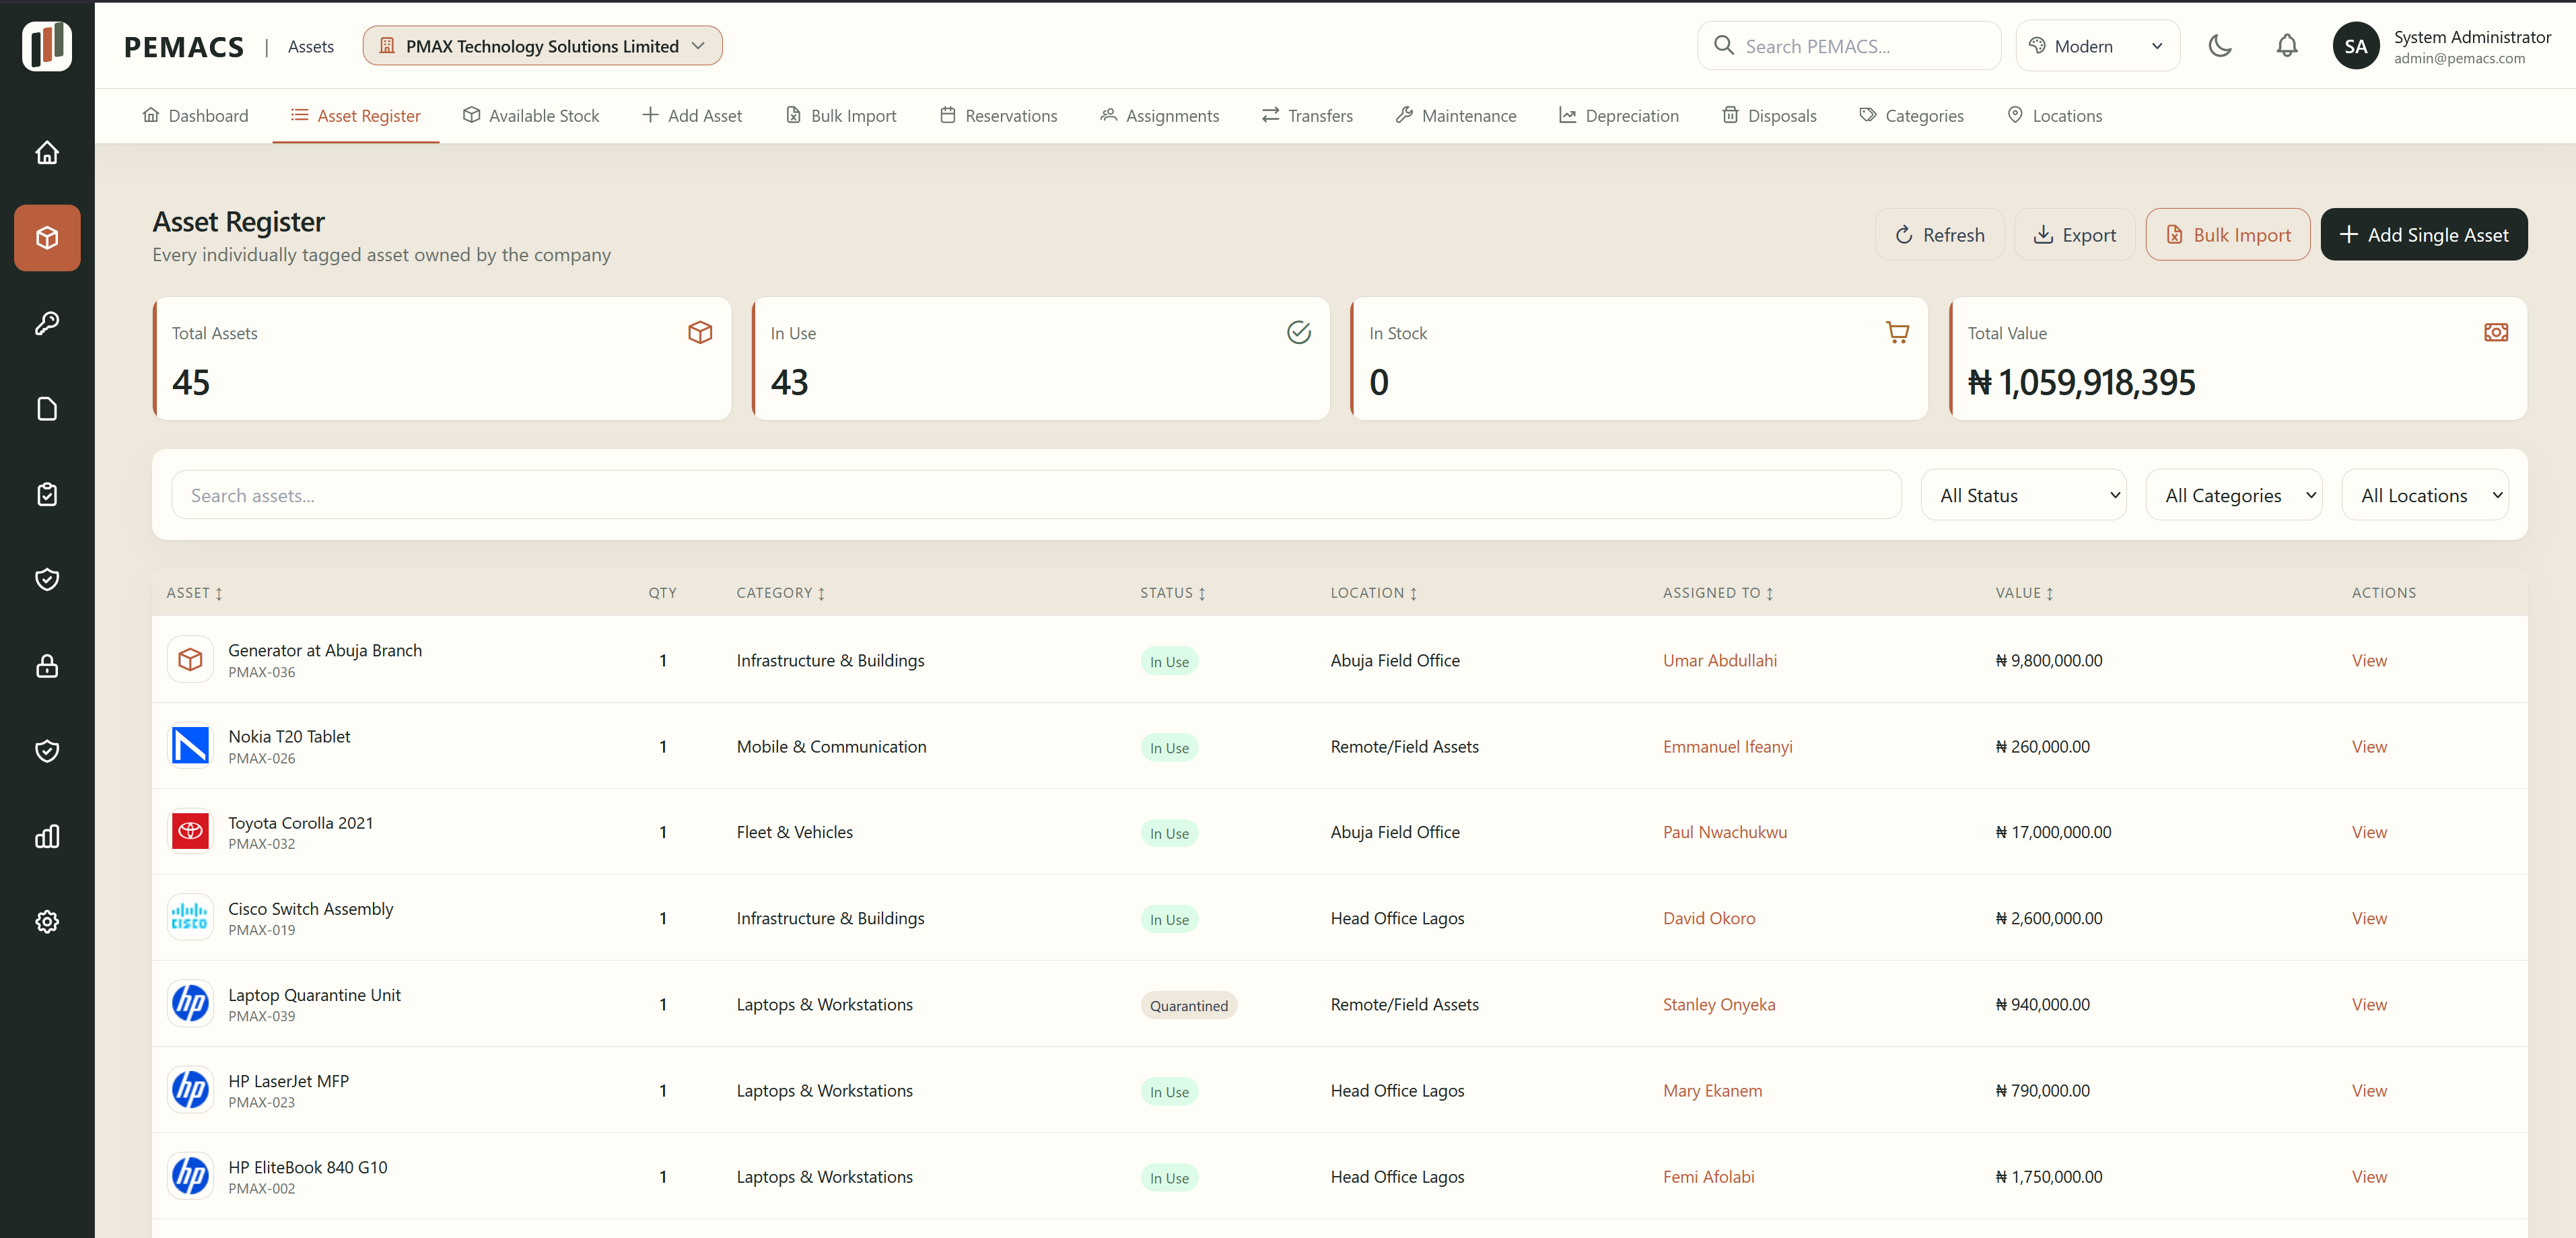Go to the Disposals tab

1769,115
